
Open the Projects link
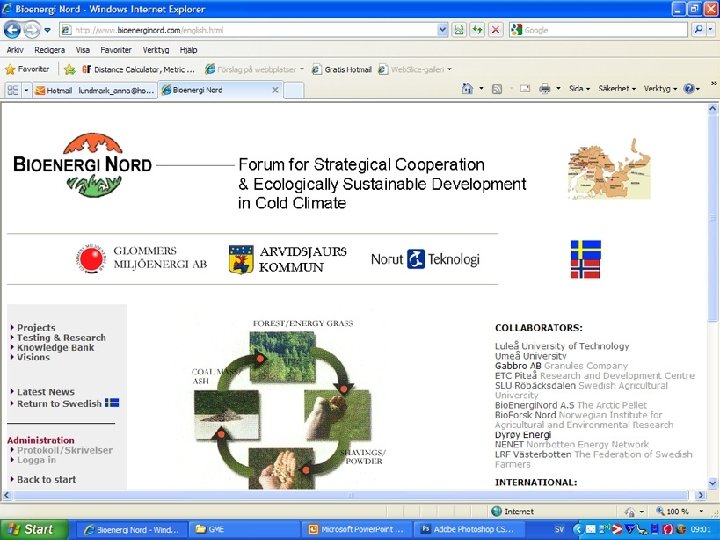pyautogui.click(x=36, y=327)
